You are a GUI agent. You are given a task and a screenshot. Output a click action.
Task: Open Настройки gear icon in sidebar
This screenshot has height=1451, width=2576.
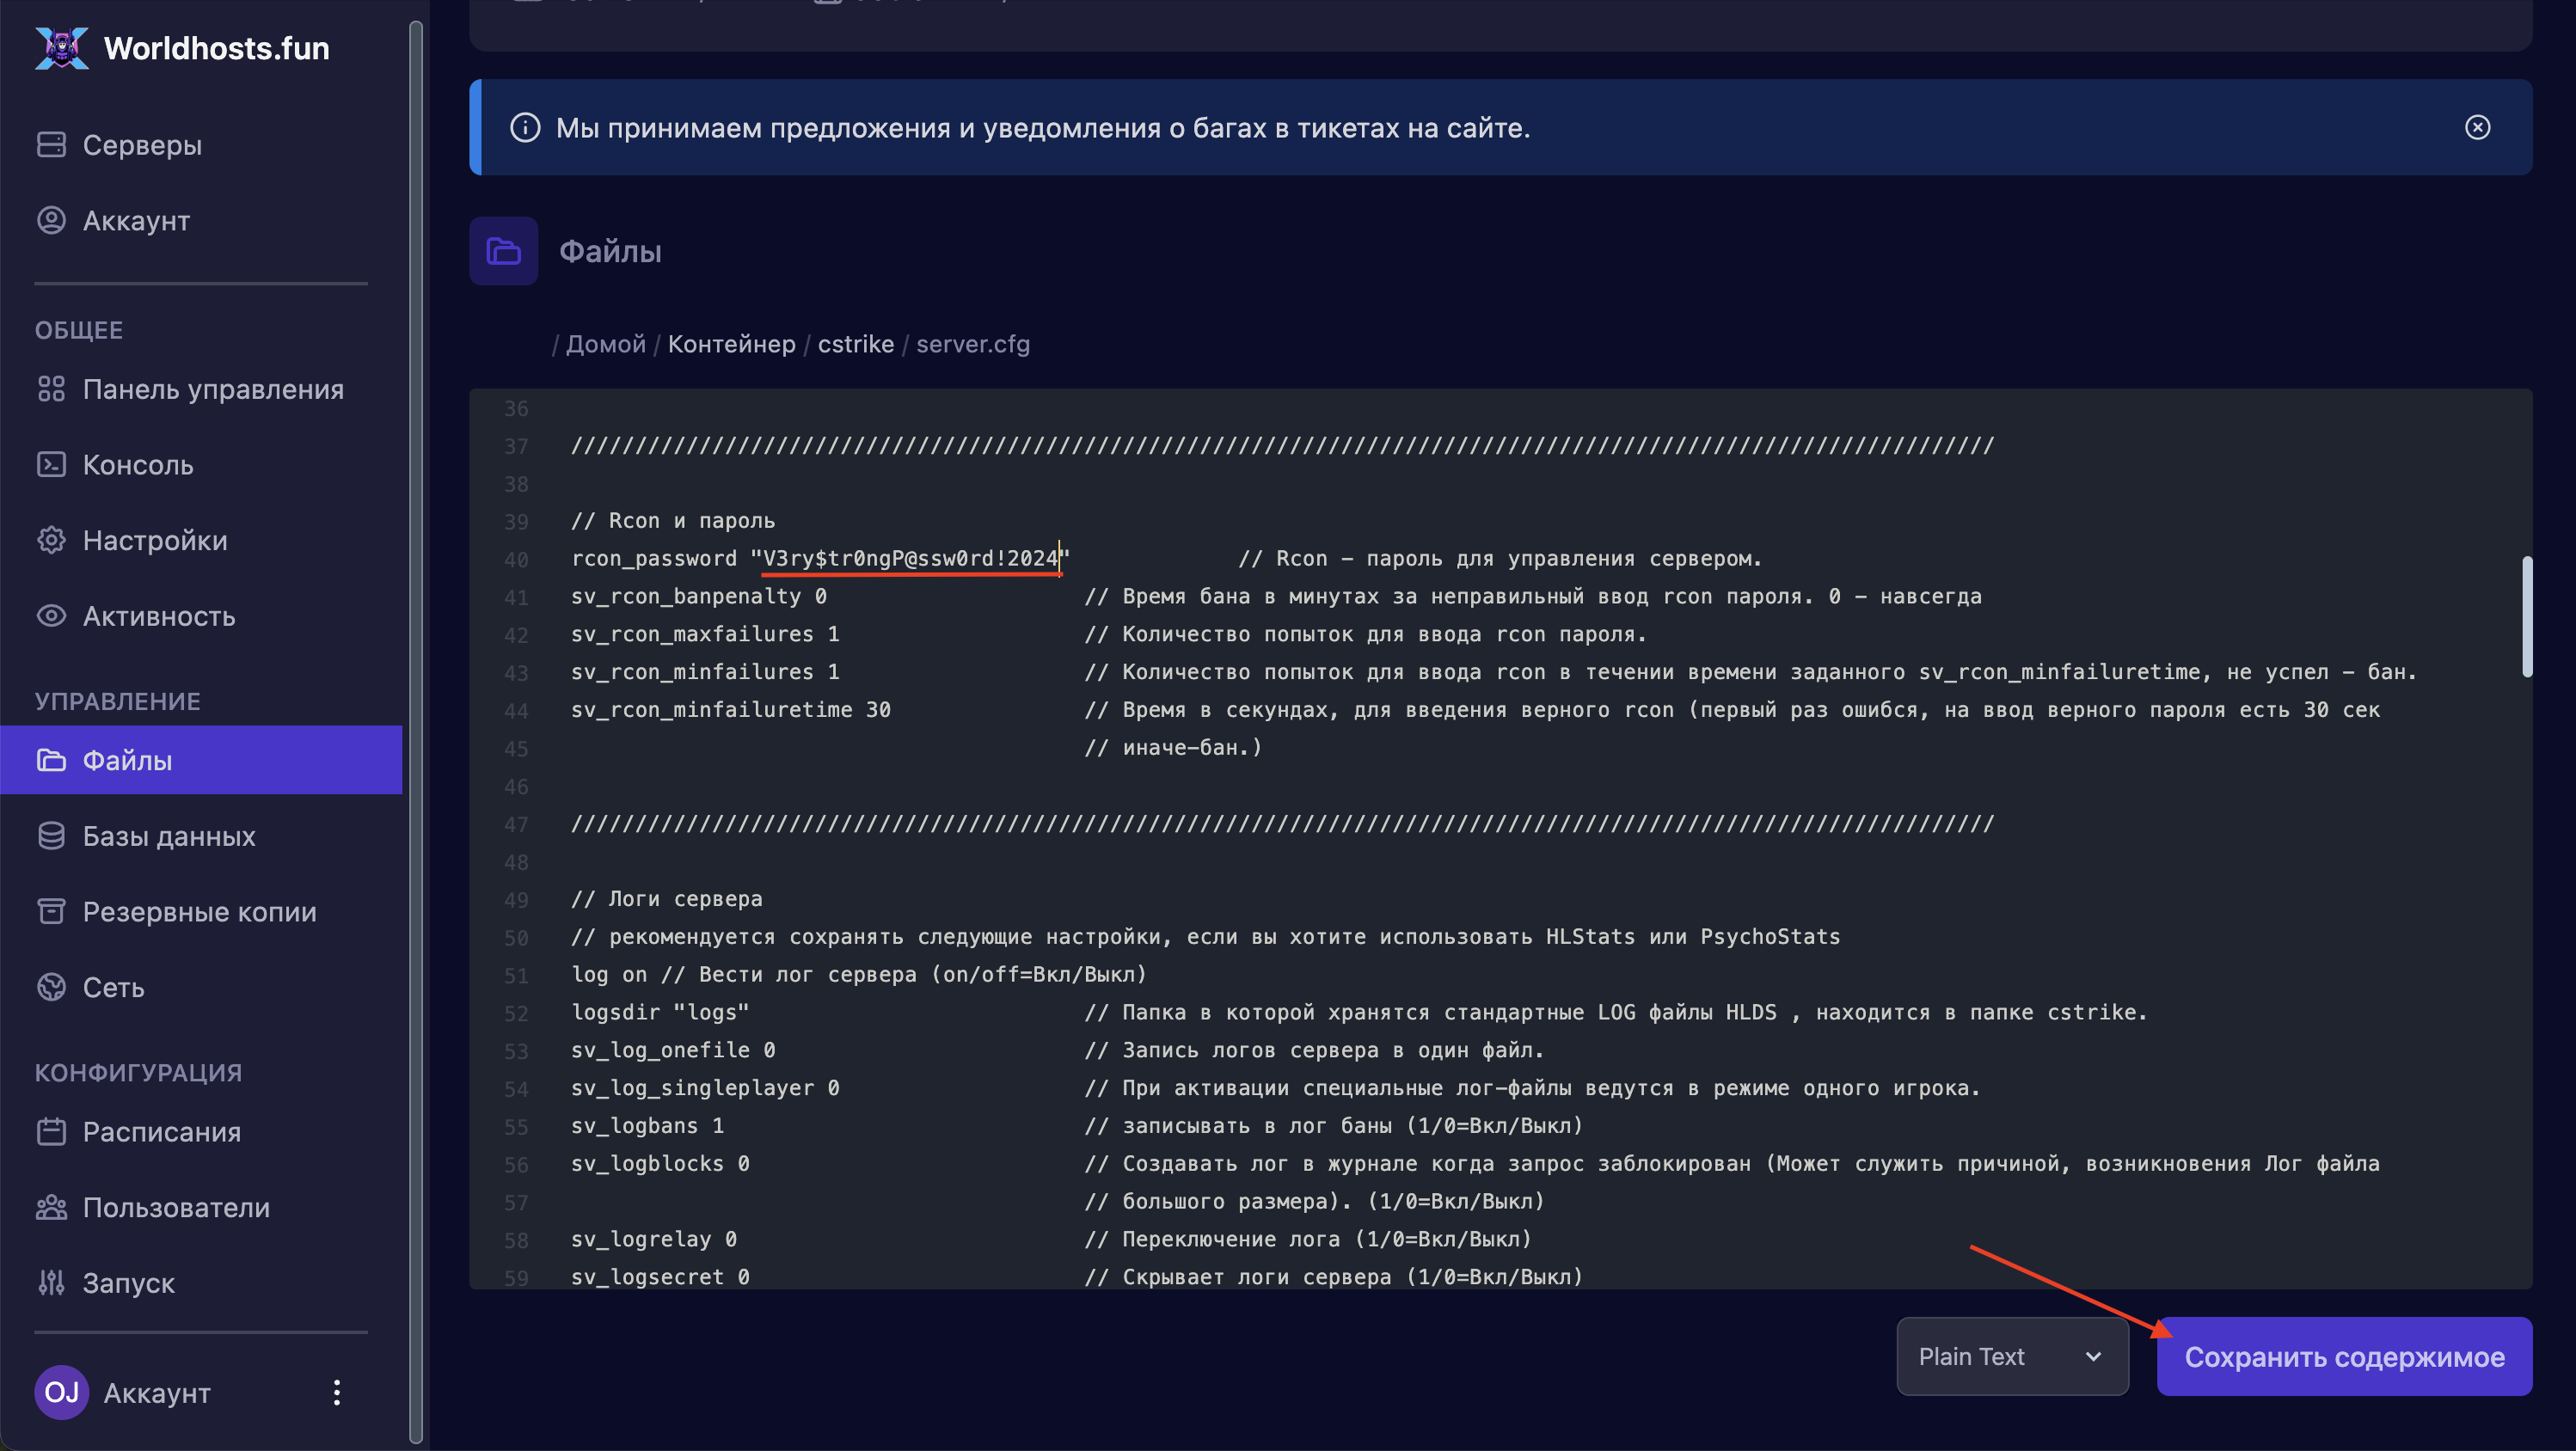pyautogui.click(x=51, y=540)
